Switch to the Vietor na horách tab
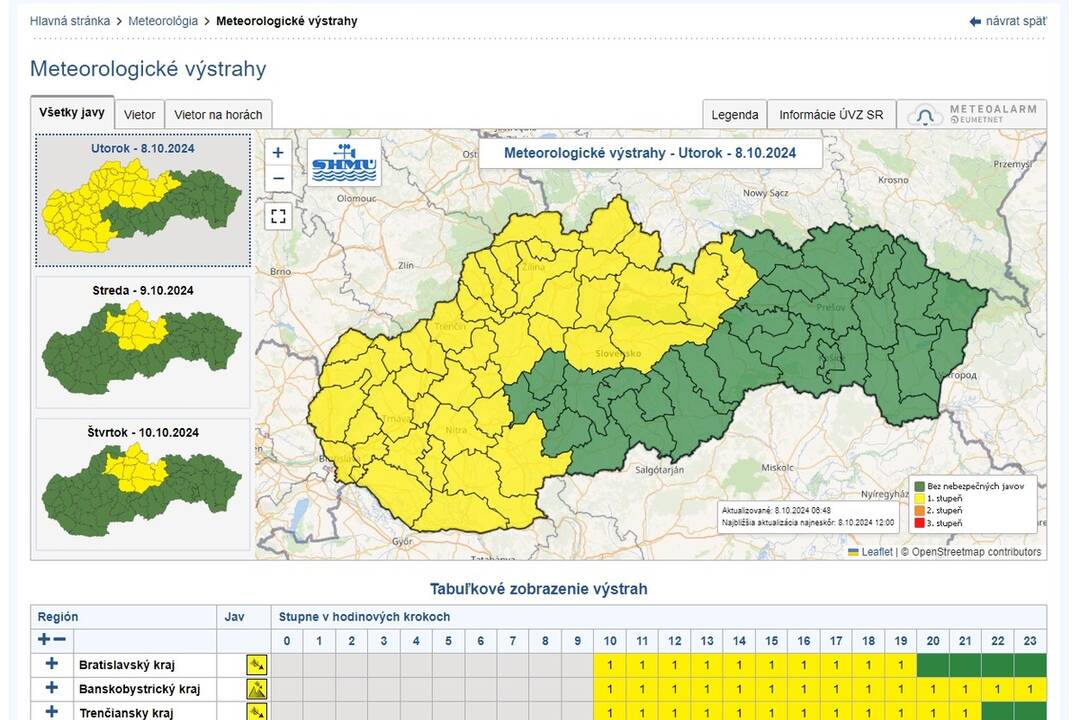Image resolution: width=1080 pixels, height=720 pixels. [218, 115]
